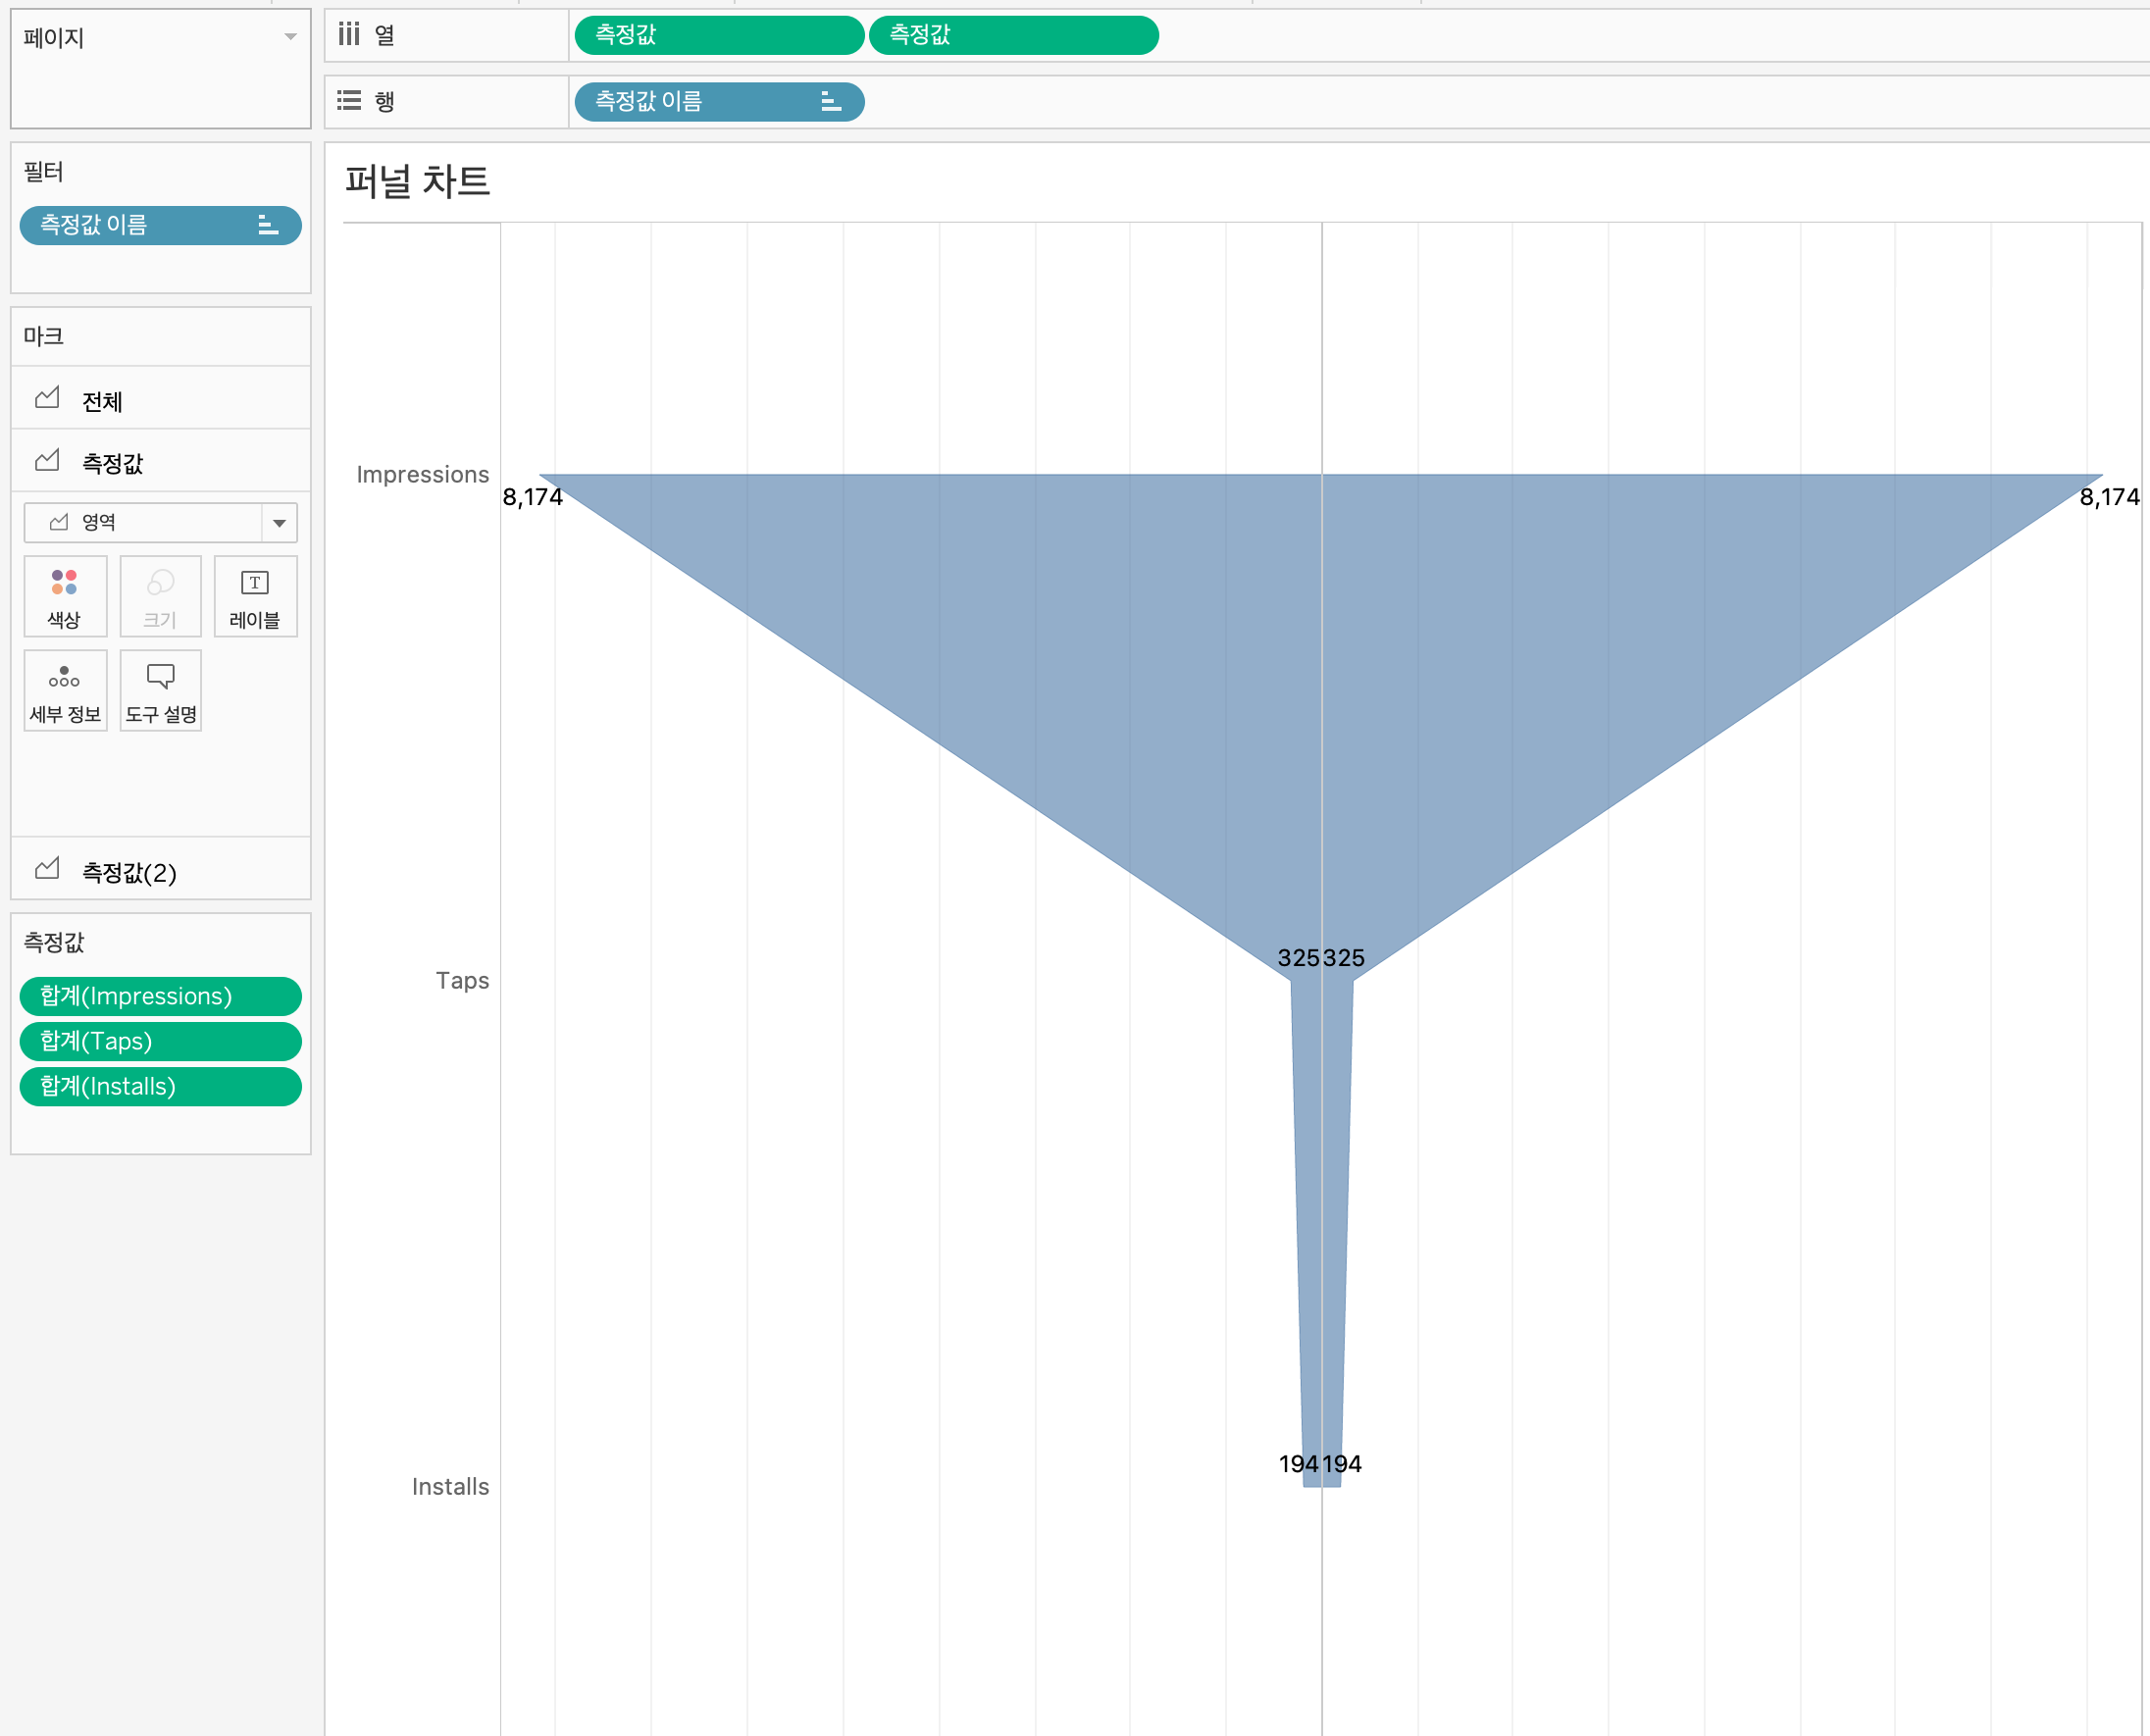Open the 영역 mark type dropdown
Viewport: 2150px width, 1736px height.
pos(279,523)
